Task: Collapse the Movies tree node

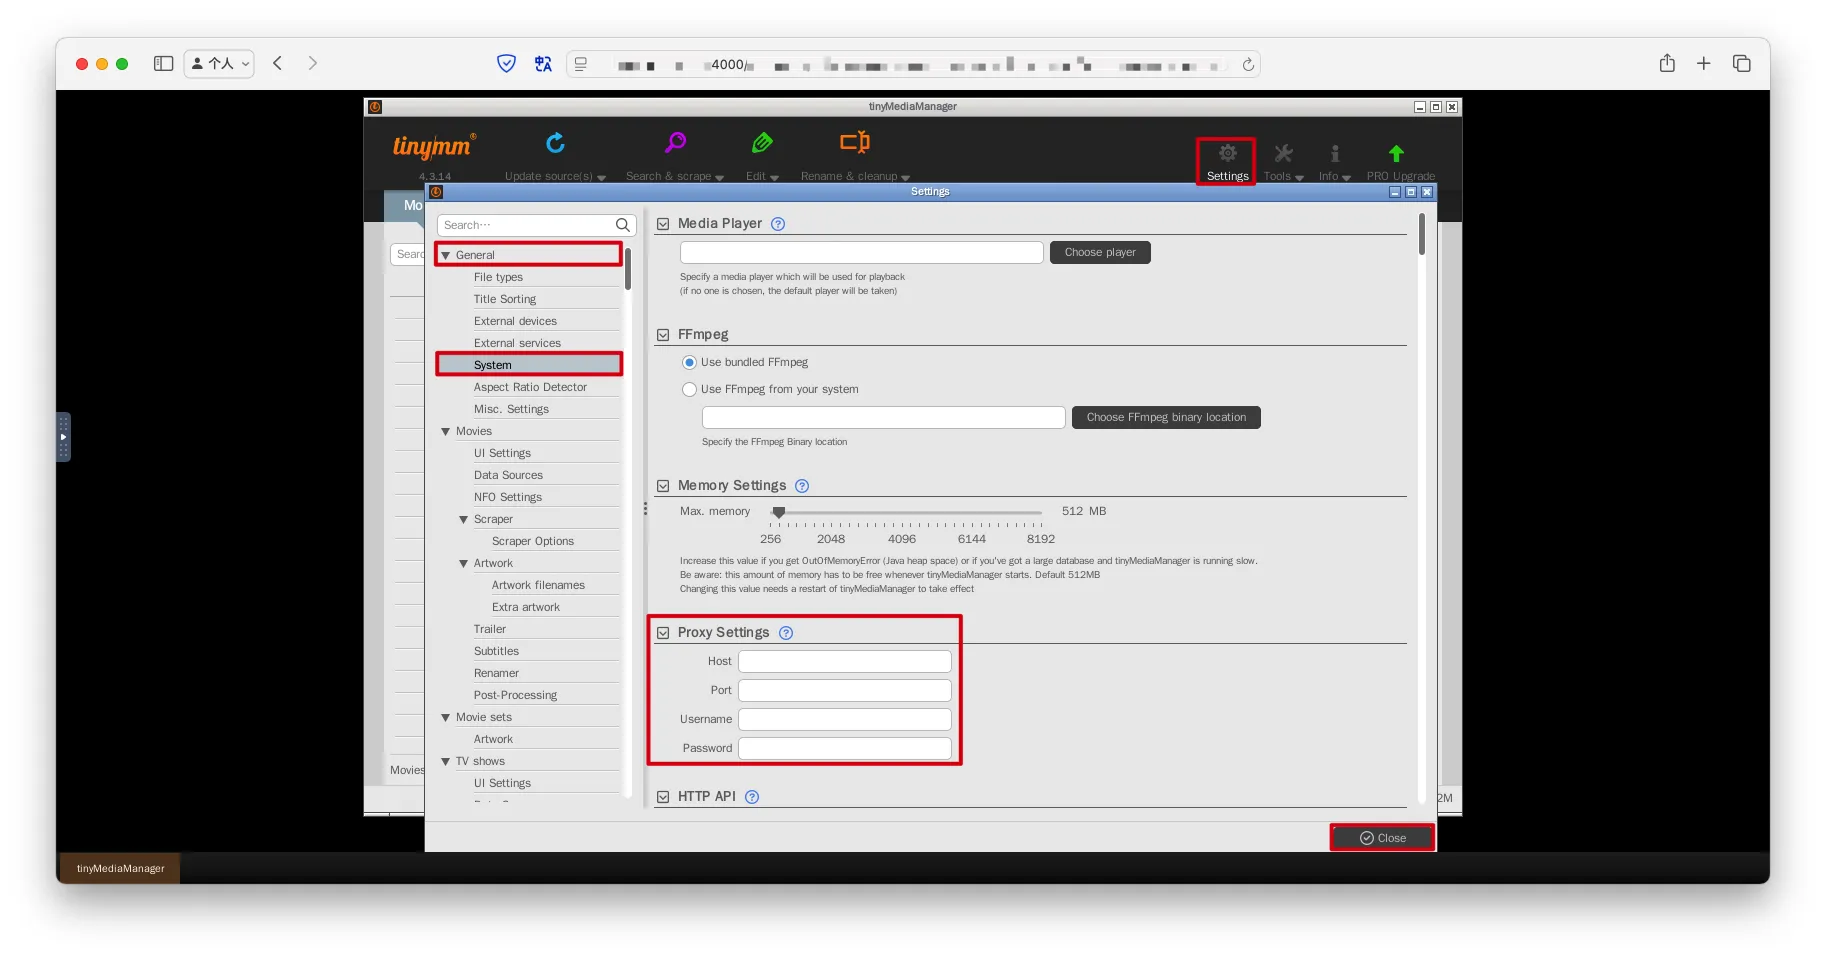Action: coord(446,432)
